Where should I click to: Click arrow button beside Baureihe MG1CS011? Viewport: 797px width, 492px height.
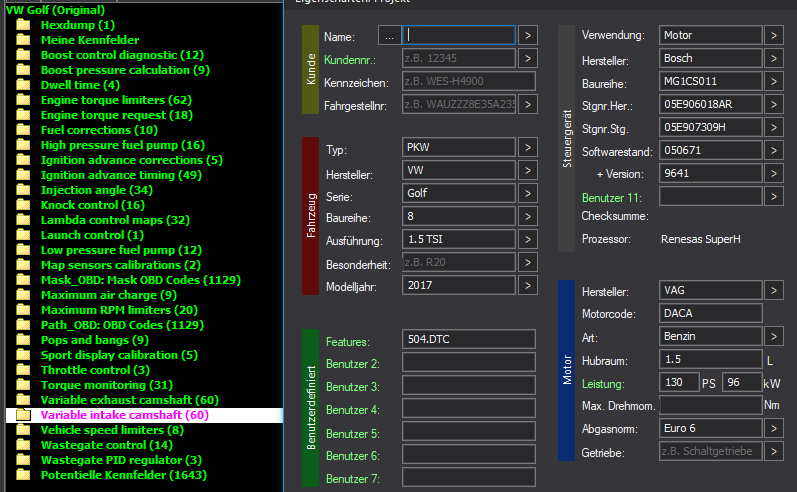pos(774,81)
